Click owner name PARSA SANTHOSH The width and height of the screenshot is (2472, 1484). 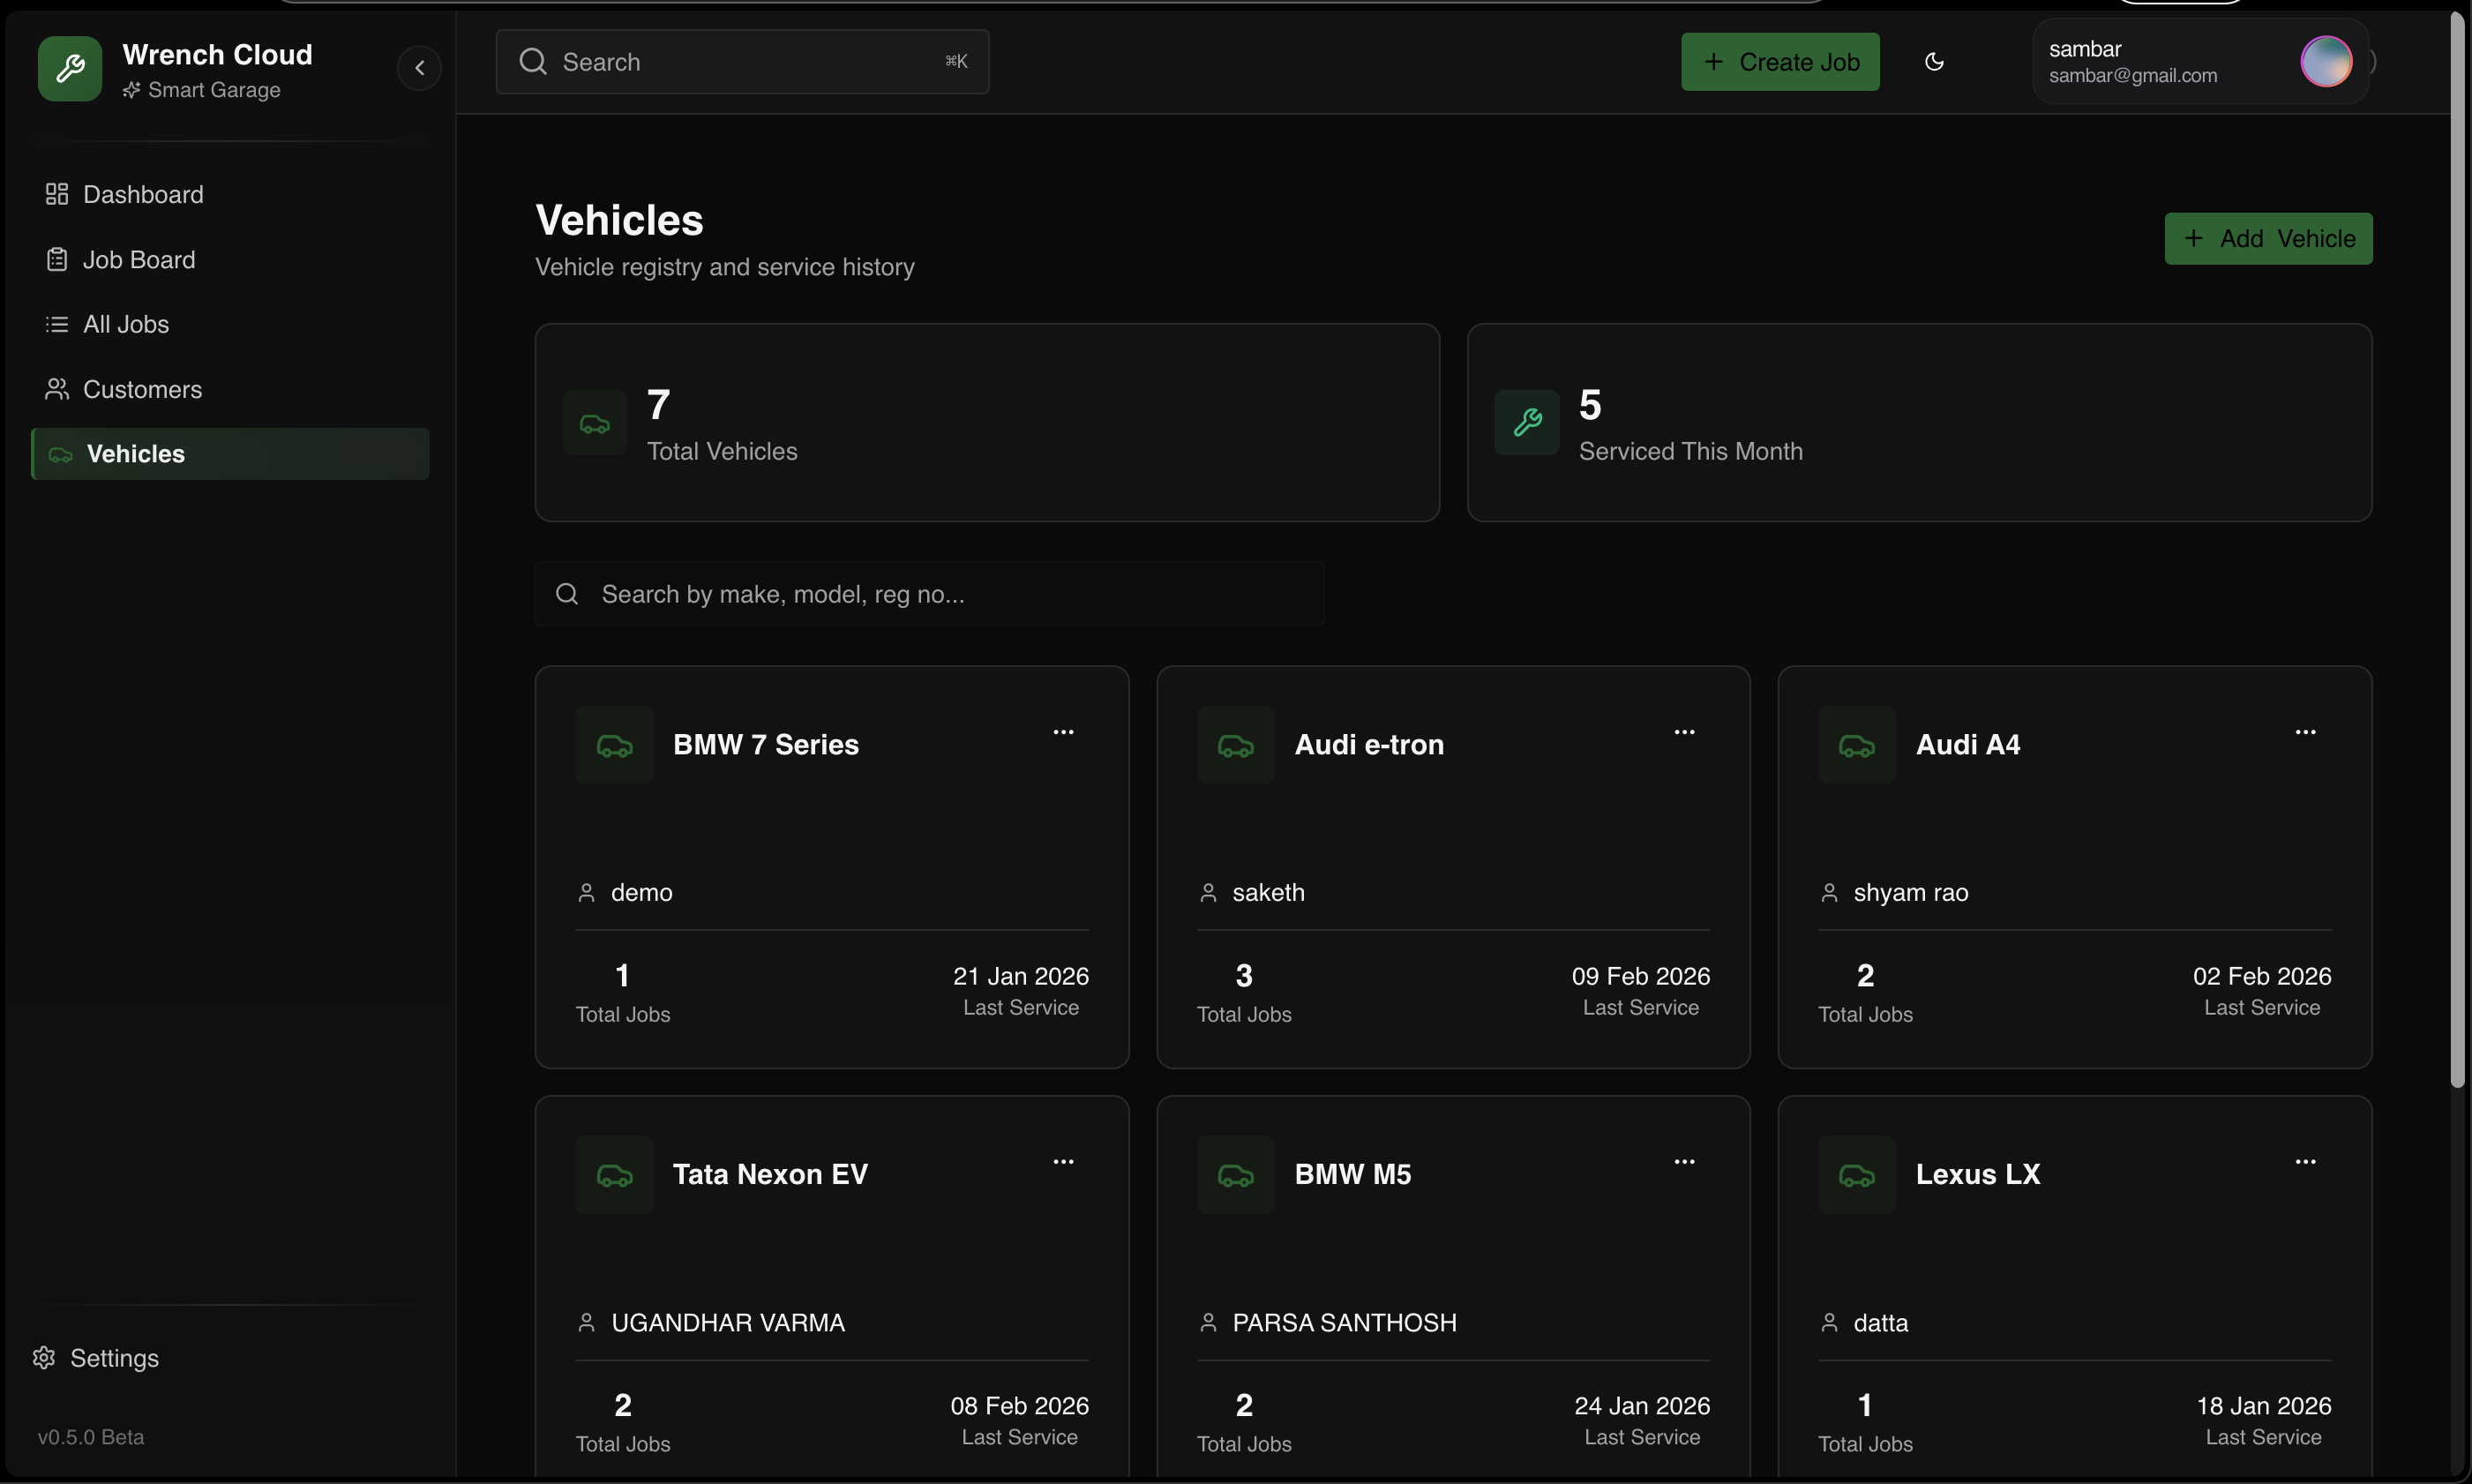coord(1345,1323)
